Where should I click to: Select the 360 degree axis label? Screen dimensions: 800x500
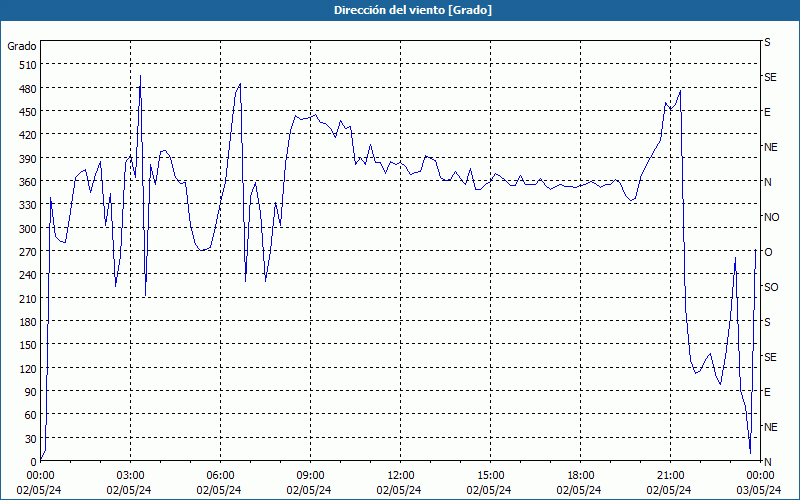(28, 182)
